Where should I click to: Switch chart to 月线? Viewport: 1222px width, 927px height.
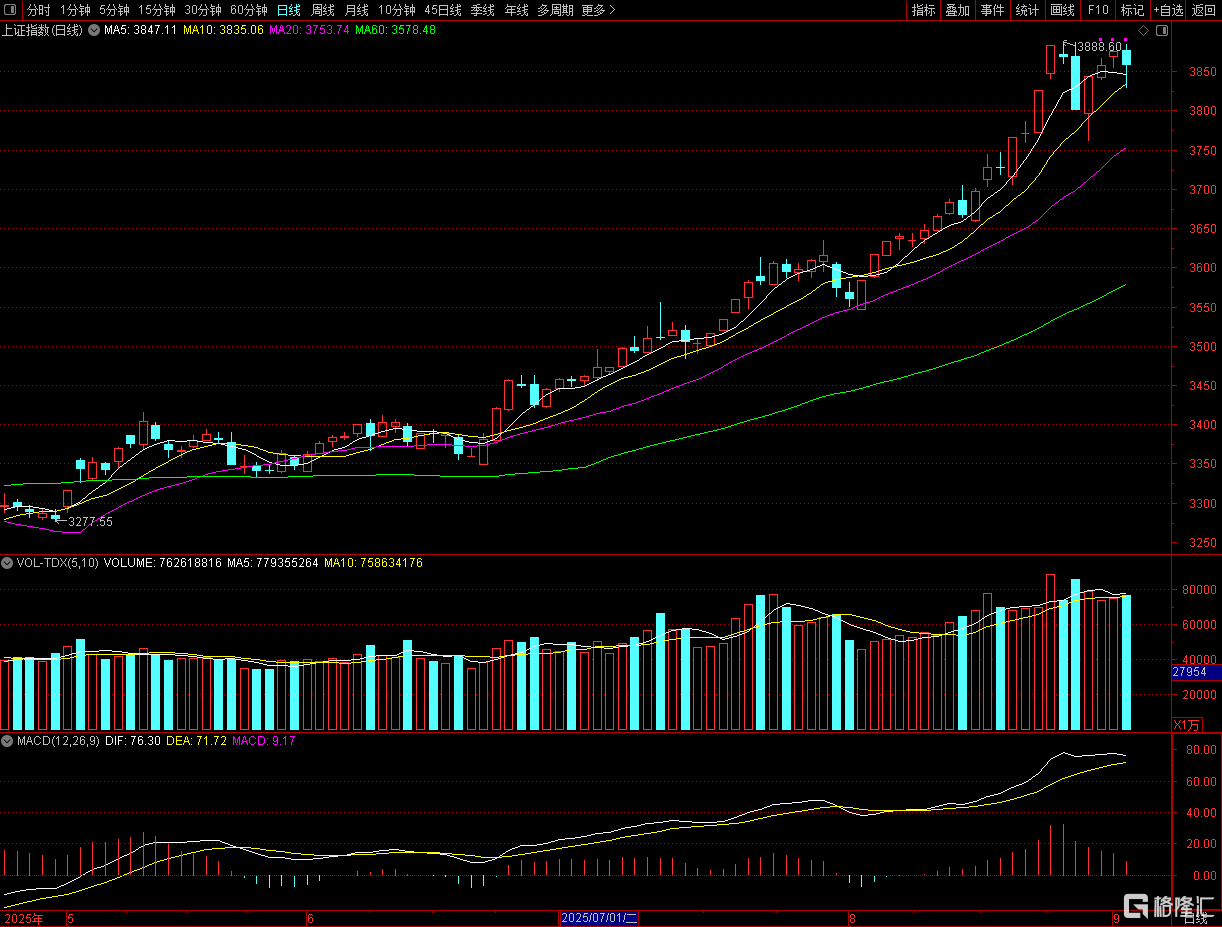tap(356, 10)
